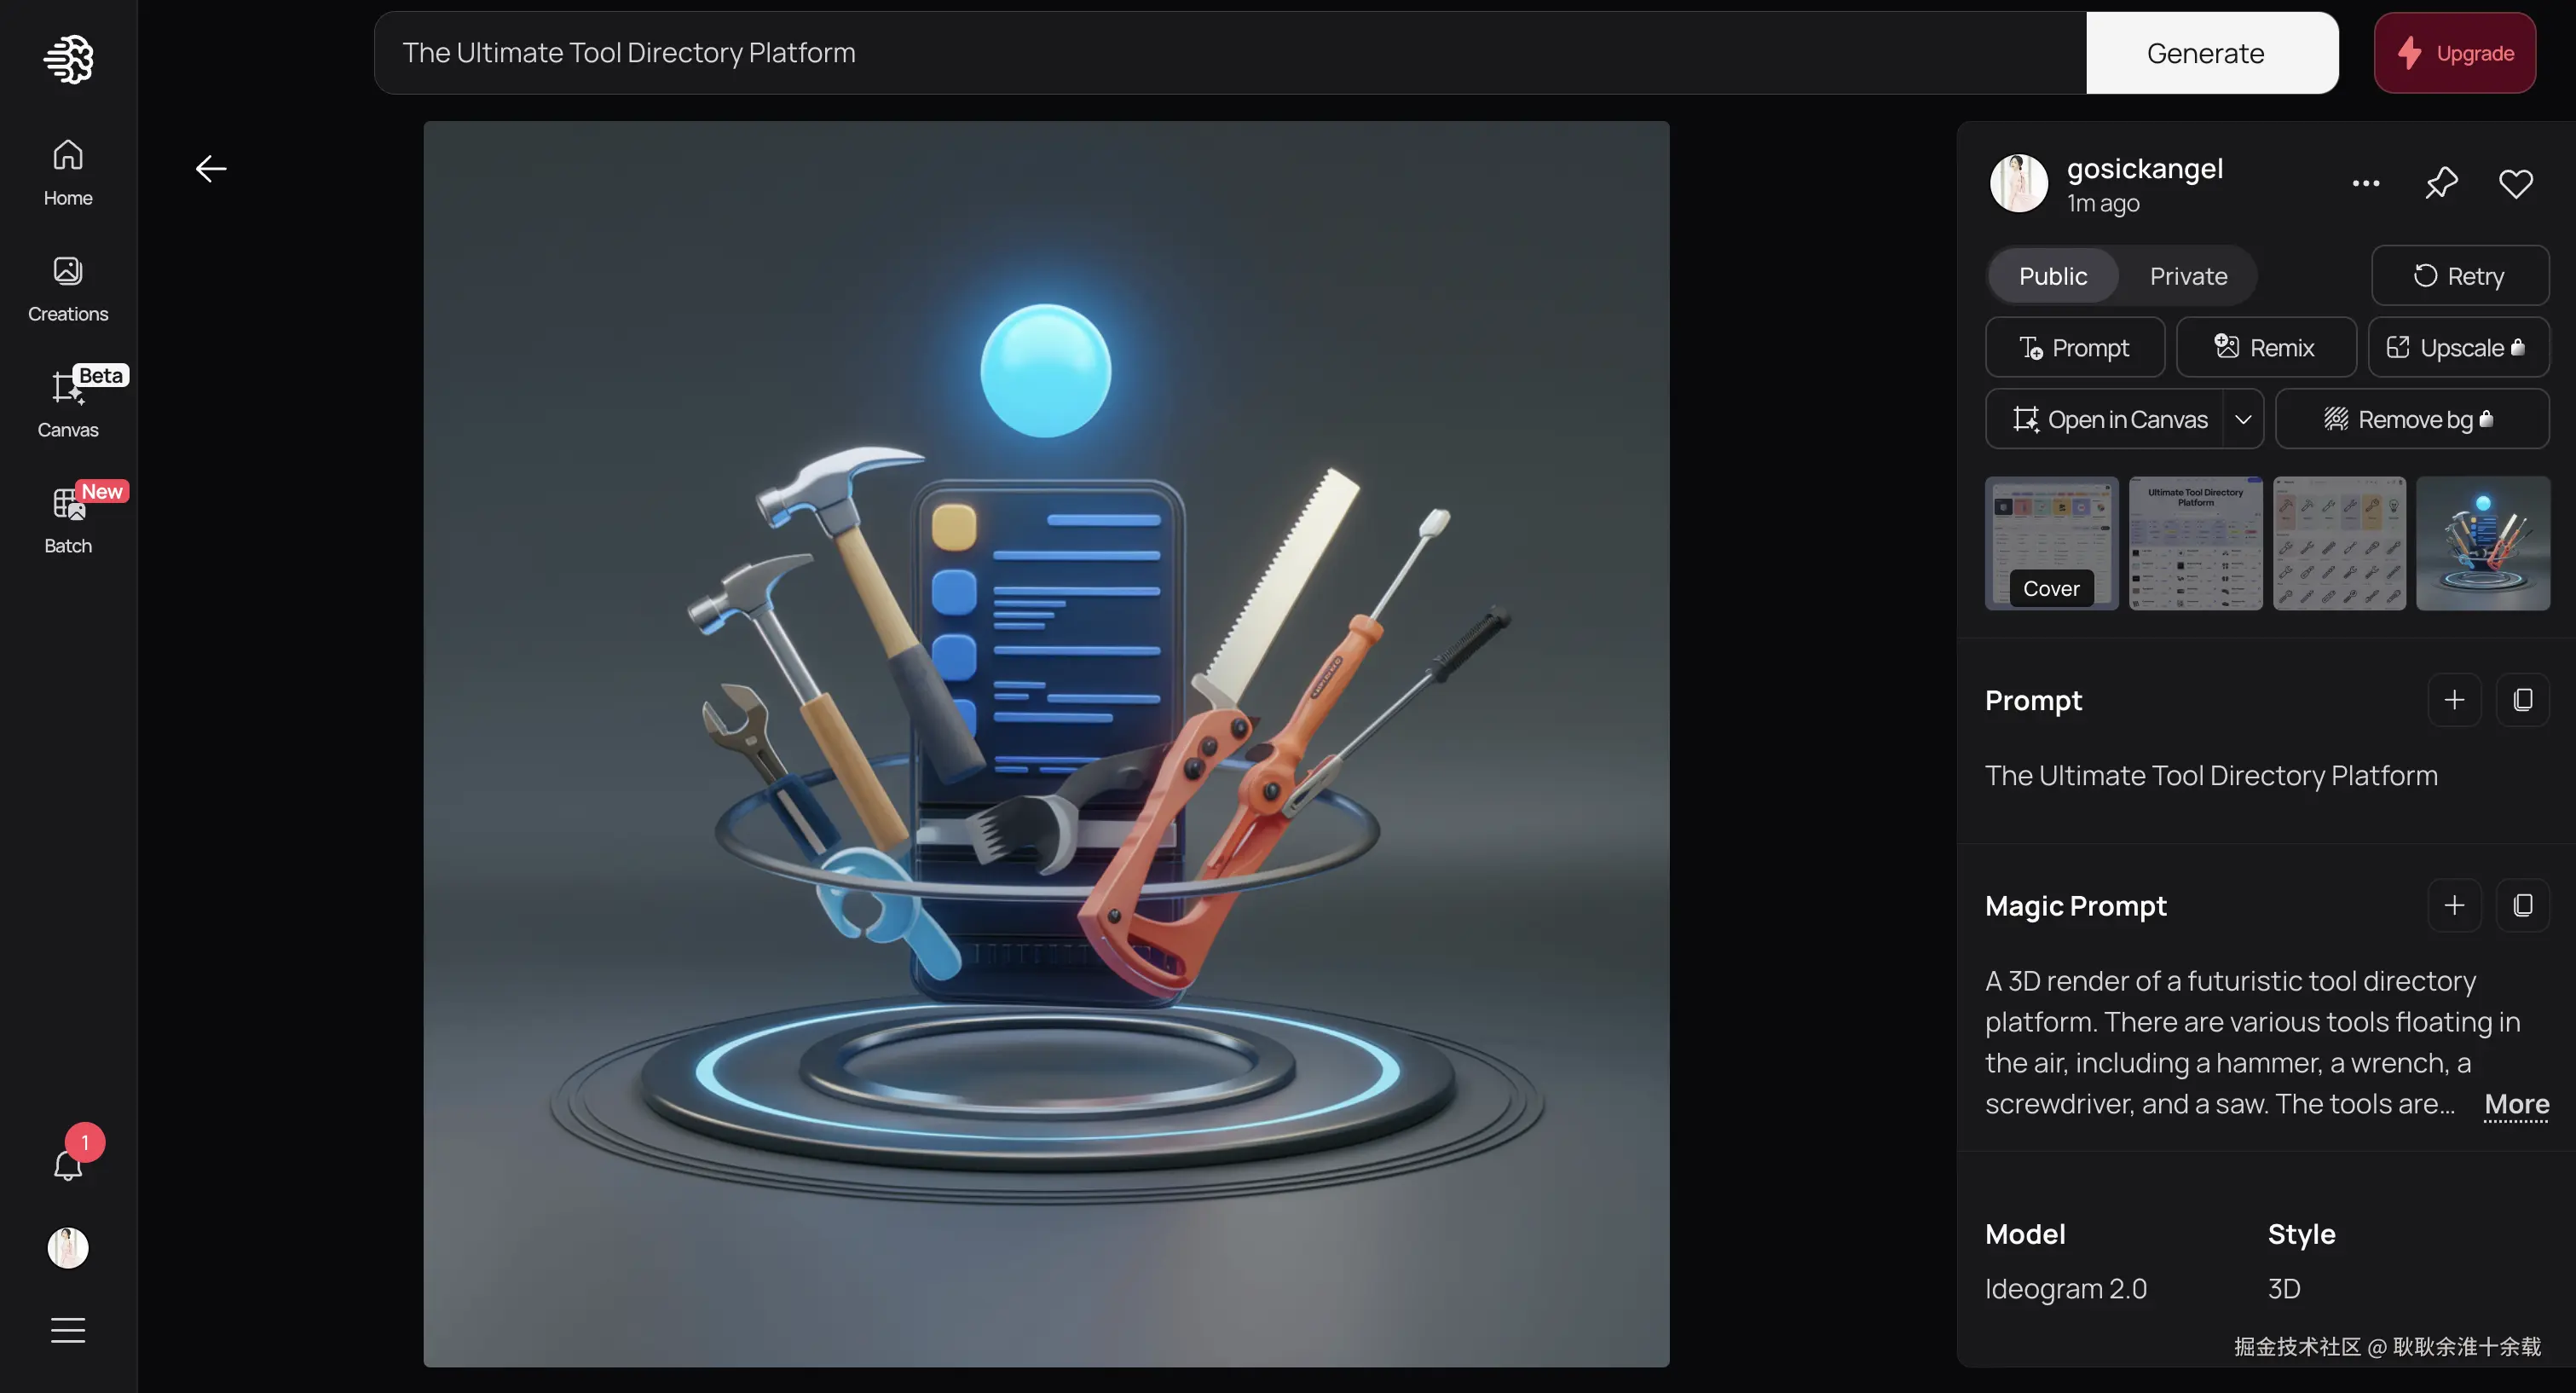The image size is (2576, 1393).
Task: Pin this creation with pin icon
Action: click(x=2441, y=183)
